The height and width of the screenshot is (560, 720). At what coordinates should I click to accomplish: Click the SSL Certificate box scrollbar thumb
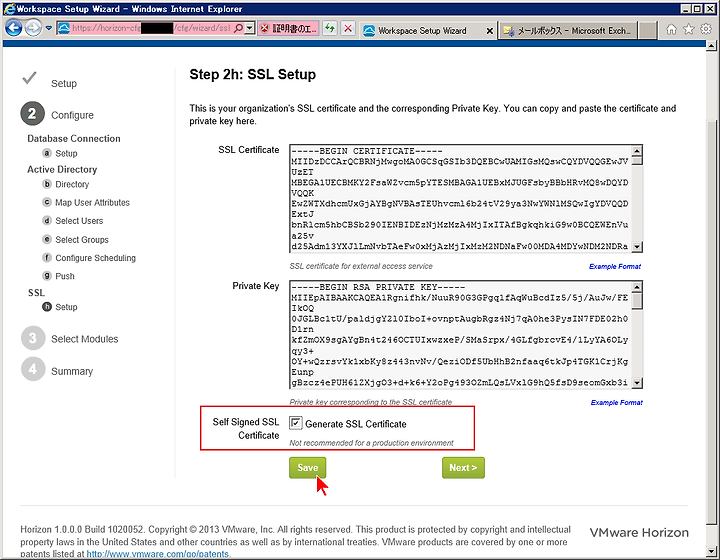637,161
